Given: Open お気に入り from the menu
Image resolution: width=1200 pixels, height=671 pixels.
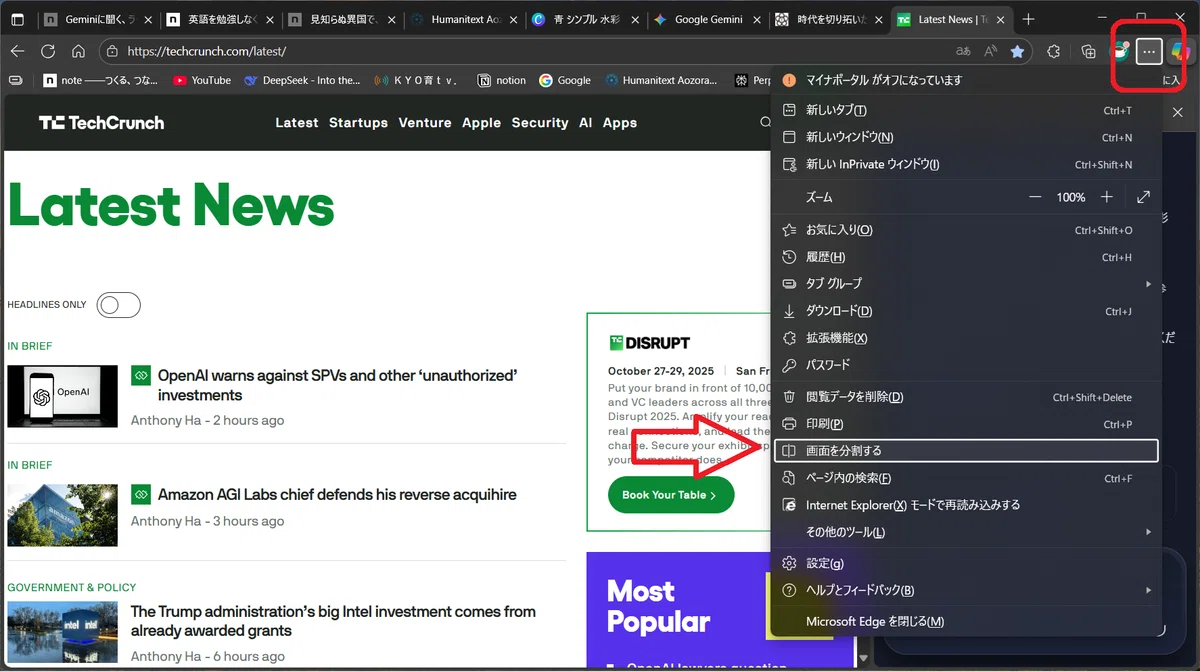Looking at the screenshot, I should pyautogui.click(x=966, y=230).
